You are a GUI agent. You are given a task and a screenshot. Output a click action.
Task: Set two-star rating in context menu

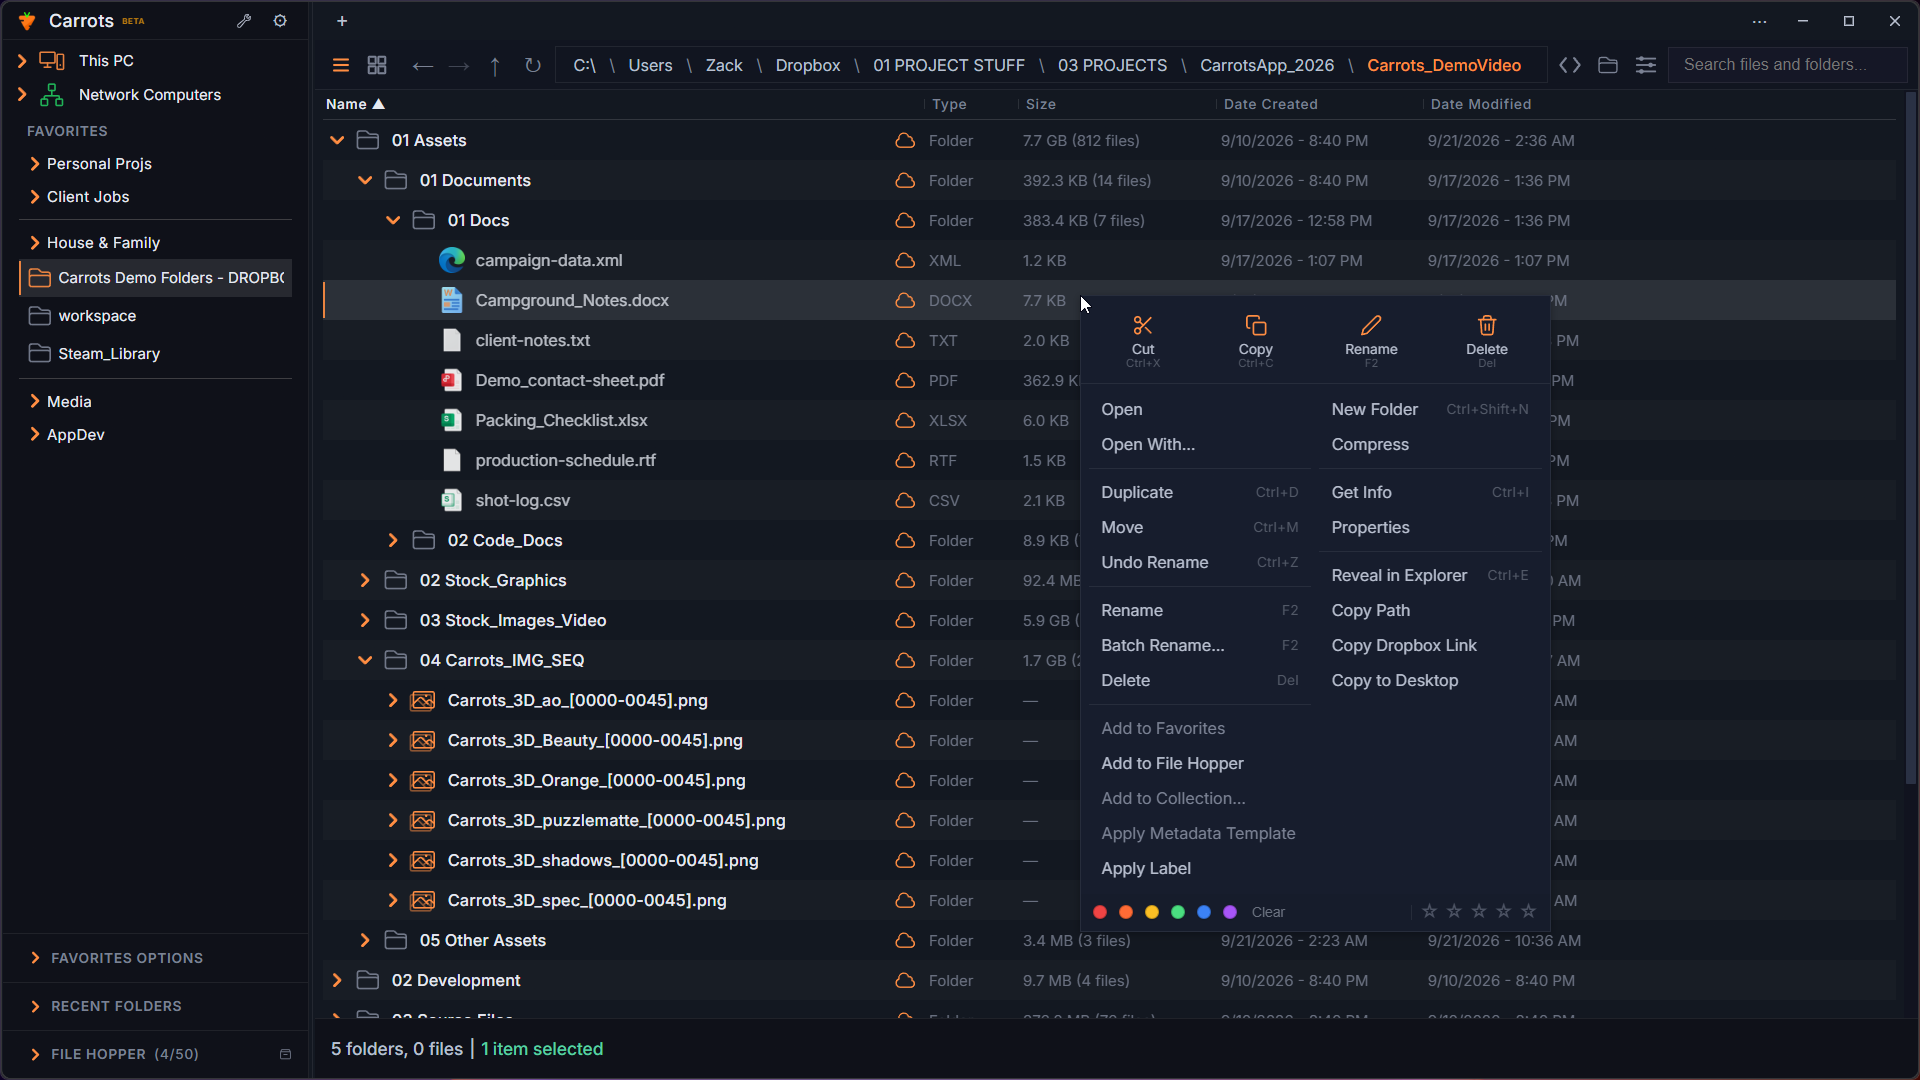click(1454, 911)
